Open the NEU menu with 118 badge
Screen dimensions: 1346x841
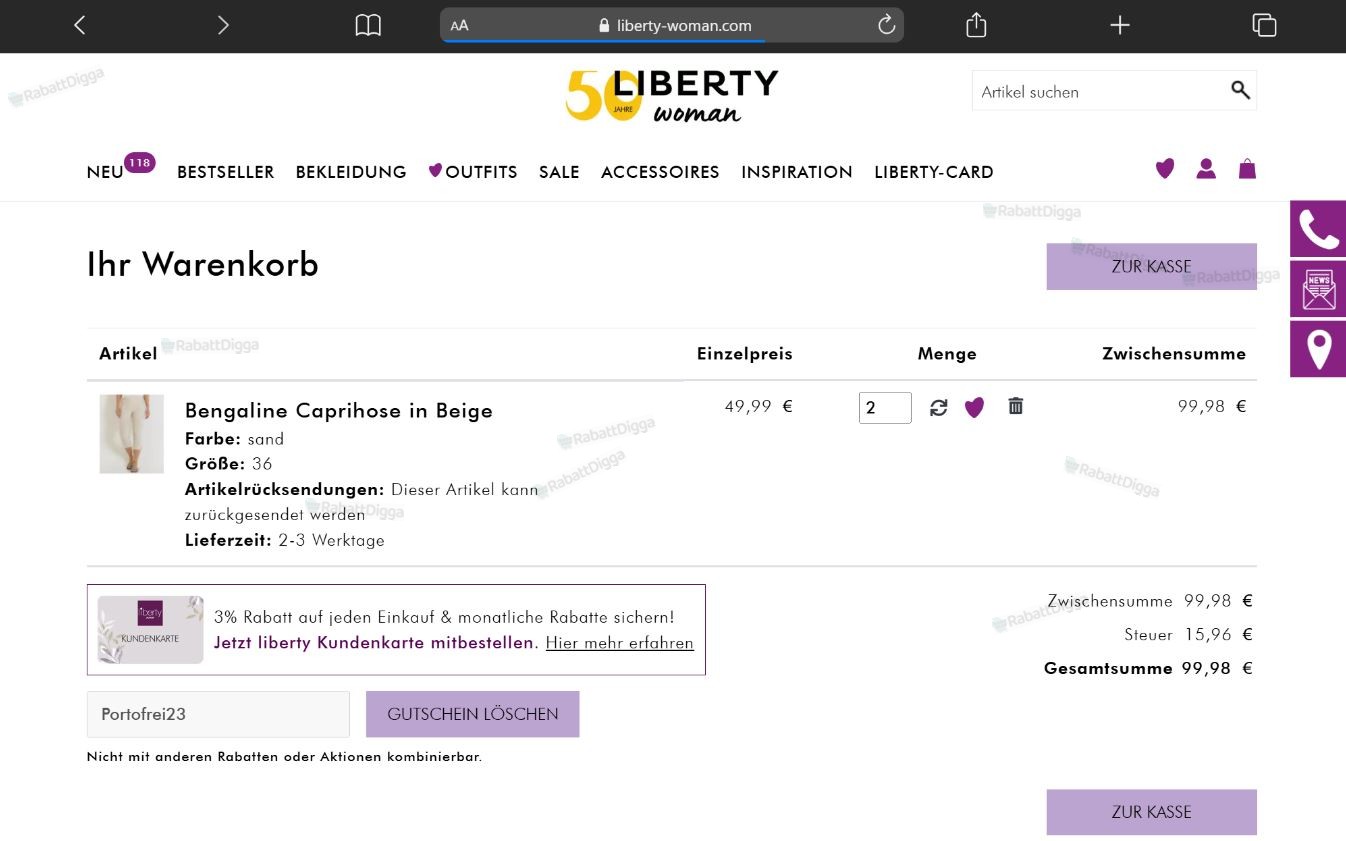pos(120,169)
